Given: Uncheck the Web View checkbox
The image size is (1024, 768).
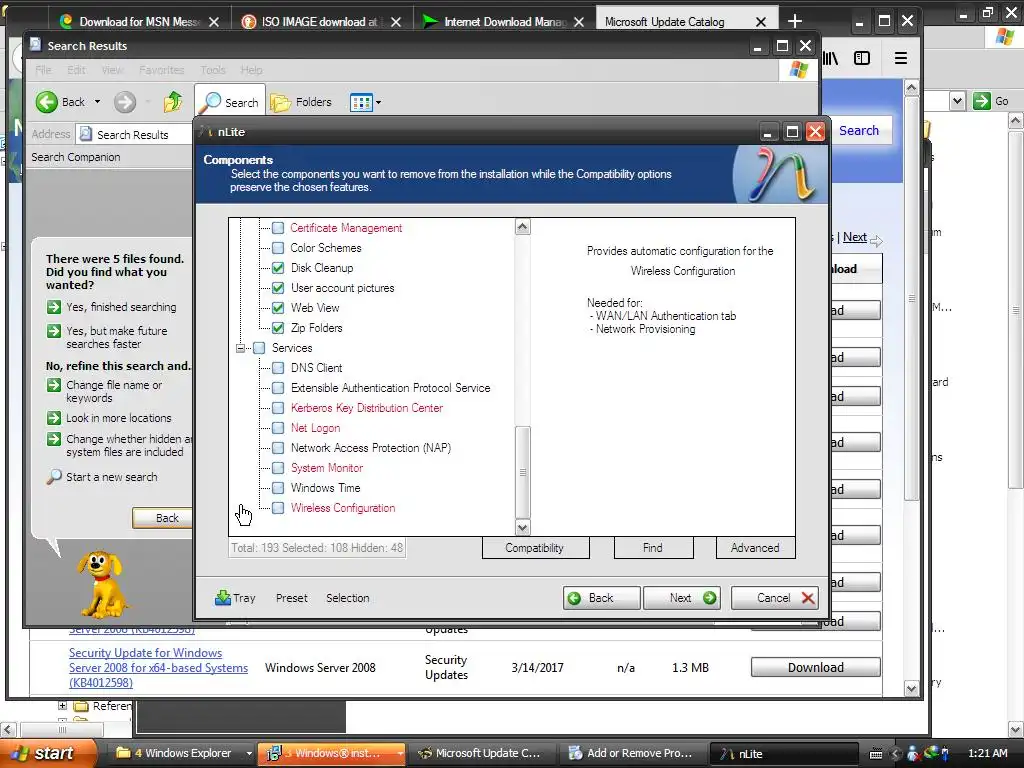Looking at the screenshot, I should (x=278, y=308).
